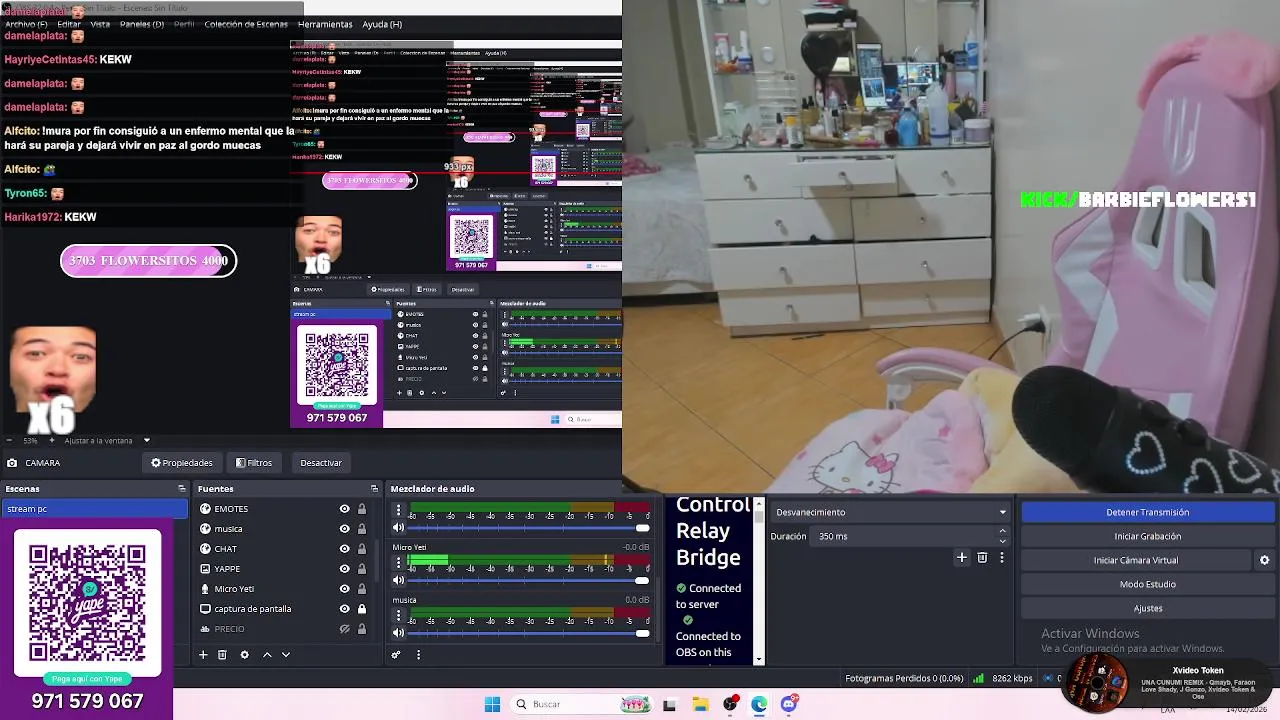Hide the YAPPE source

[344, 569]
